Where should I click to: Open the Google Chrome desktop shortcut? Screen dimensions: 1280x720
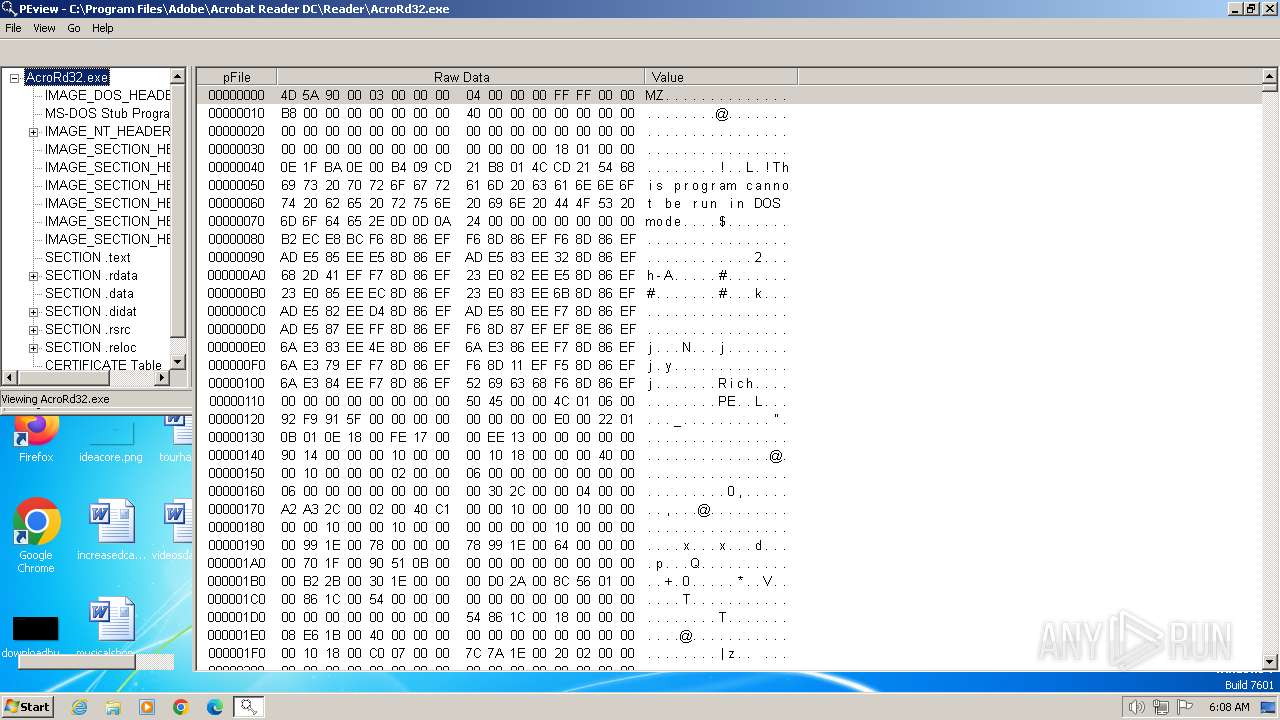[x=36, y=535]
